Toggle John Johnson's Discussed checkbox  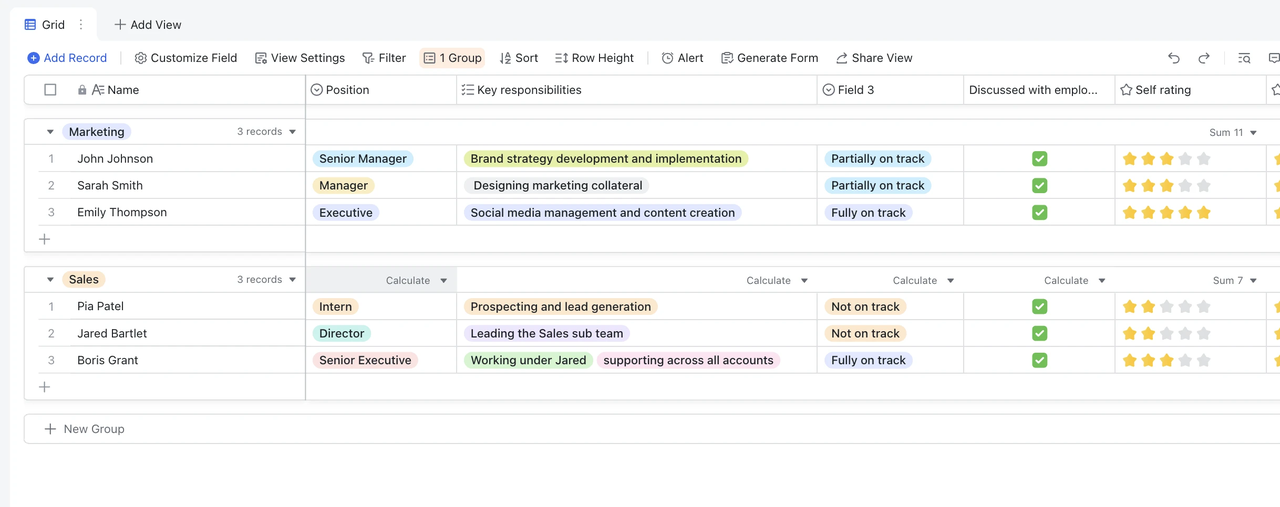pyautogui.click(x=1039, y=159)
